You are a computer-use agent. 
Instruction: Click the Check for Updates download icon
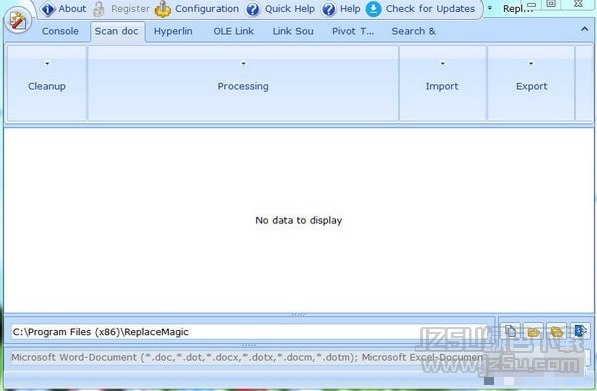click(x=373, y=9)
